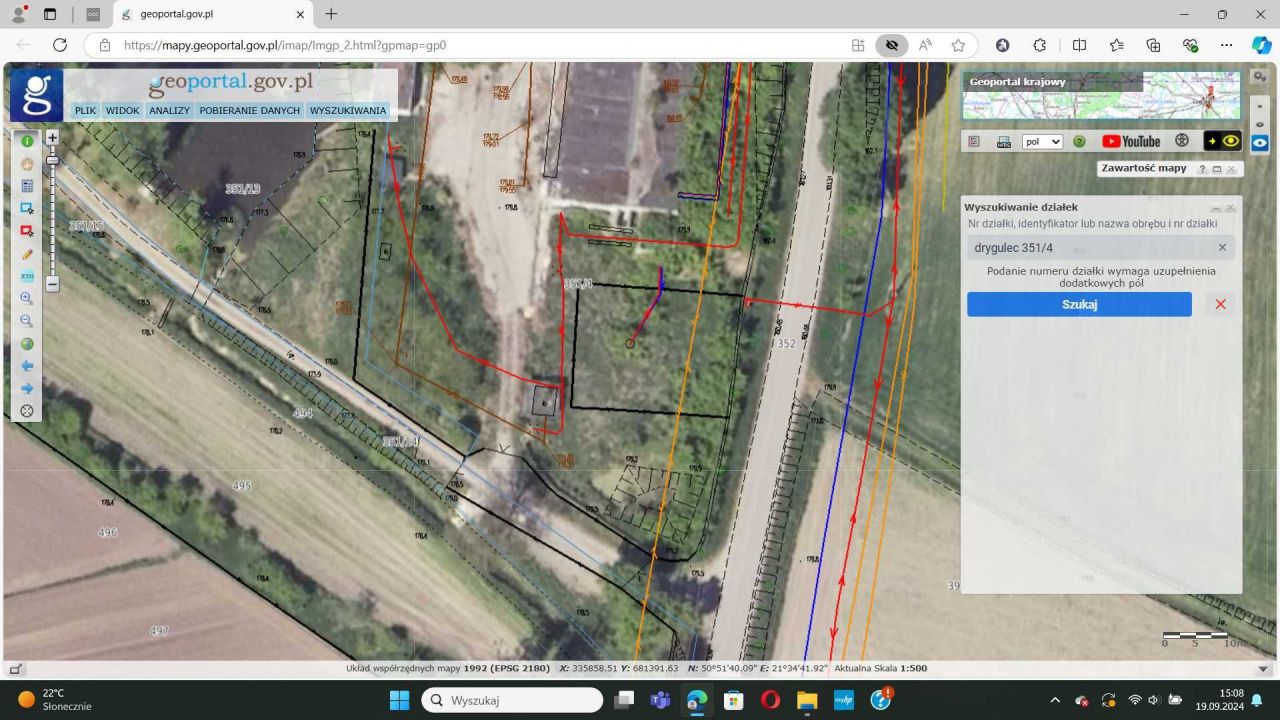
Task: Click the map zoom slider handle
Action: tap(53, 160)
